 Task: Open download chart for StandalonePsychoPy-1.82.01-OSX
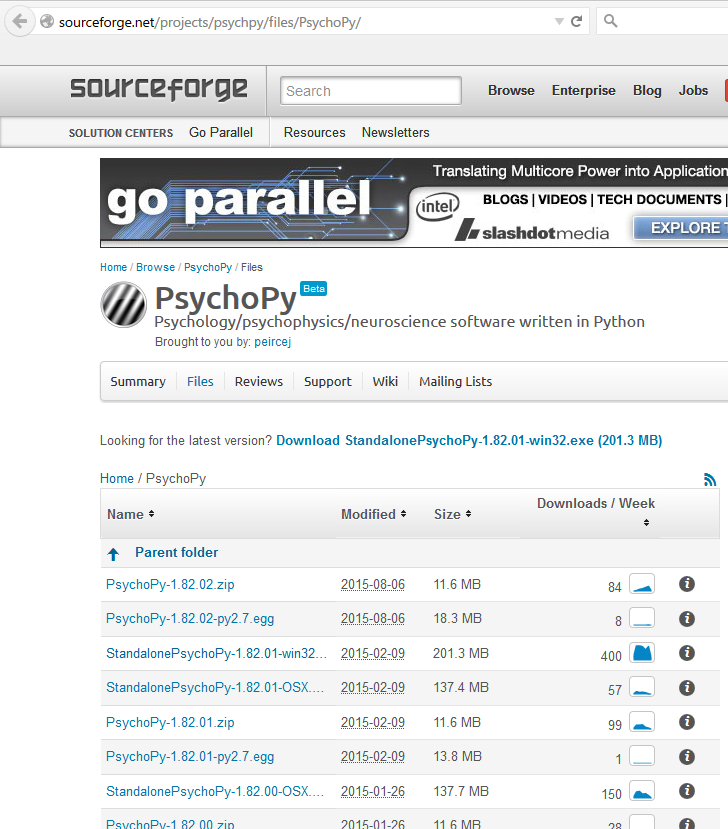tap(642, 687)
